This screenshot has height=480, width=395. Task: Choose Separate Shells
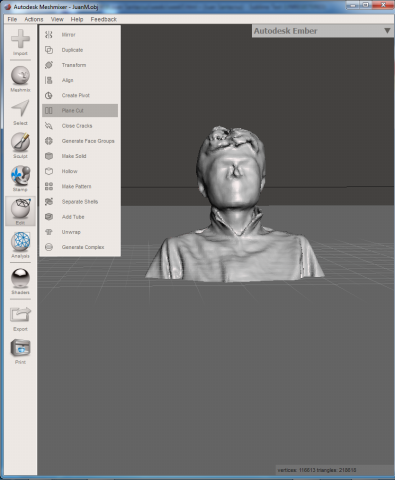click(x=80, y=202)
